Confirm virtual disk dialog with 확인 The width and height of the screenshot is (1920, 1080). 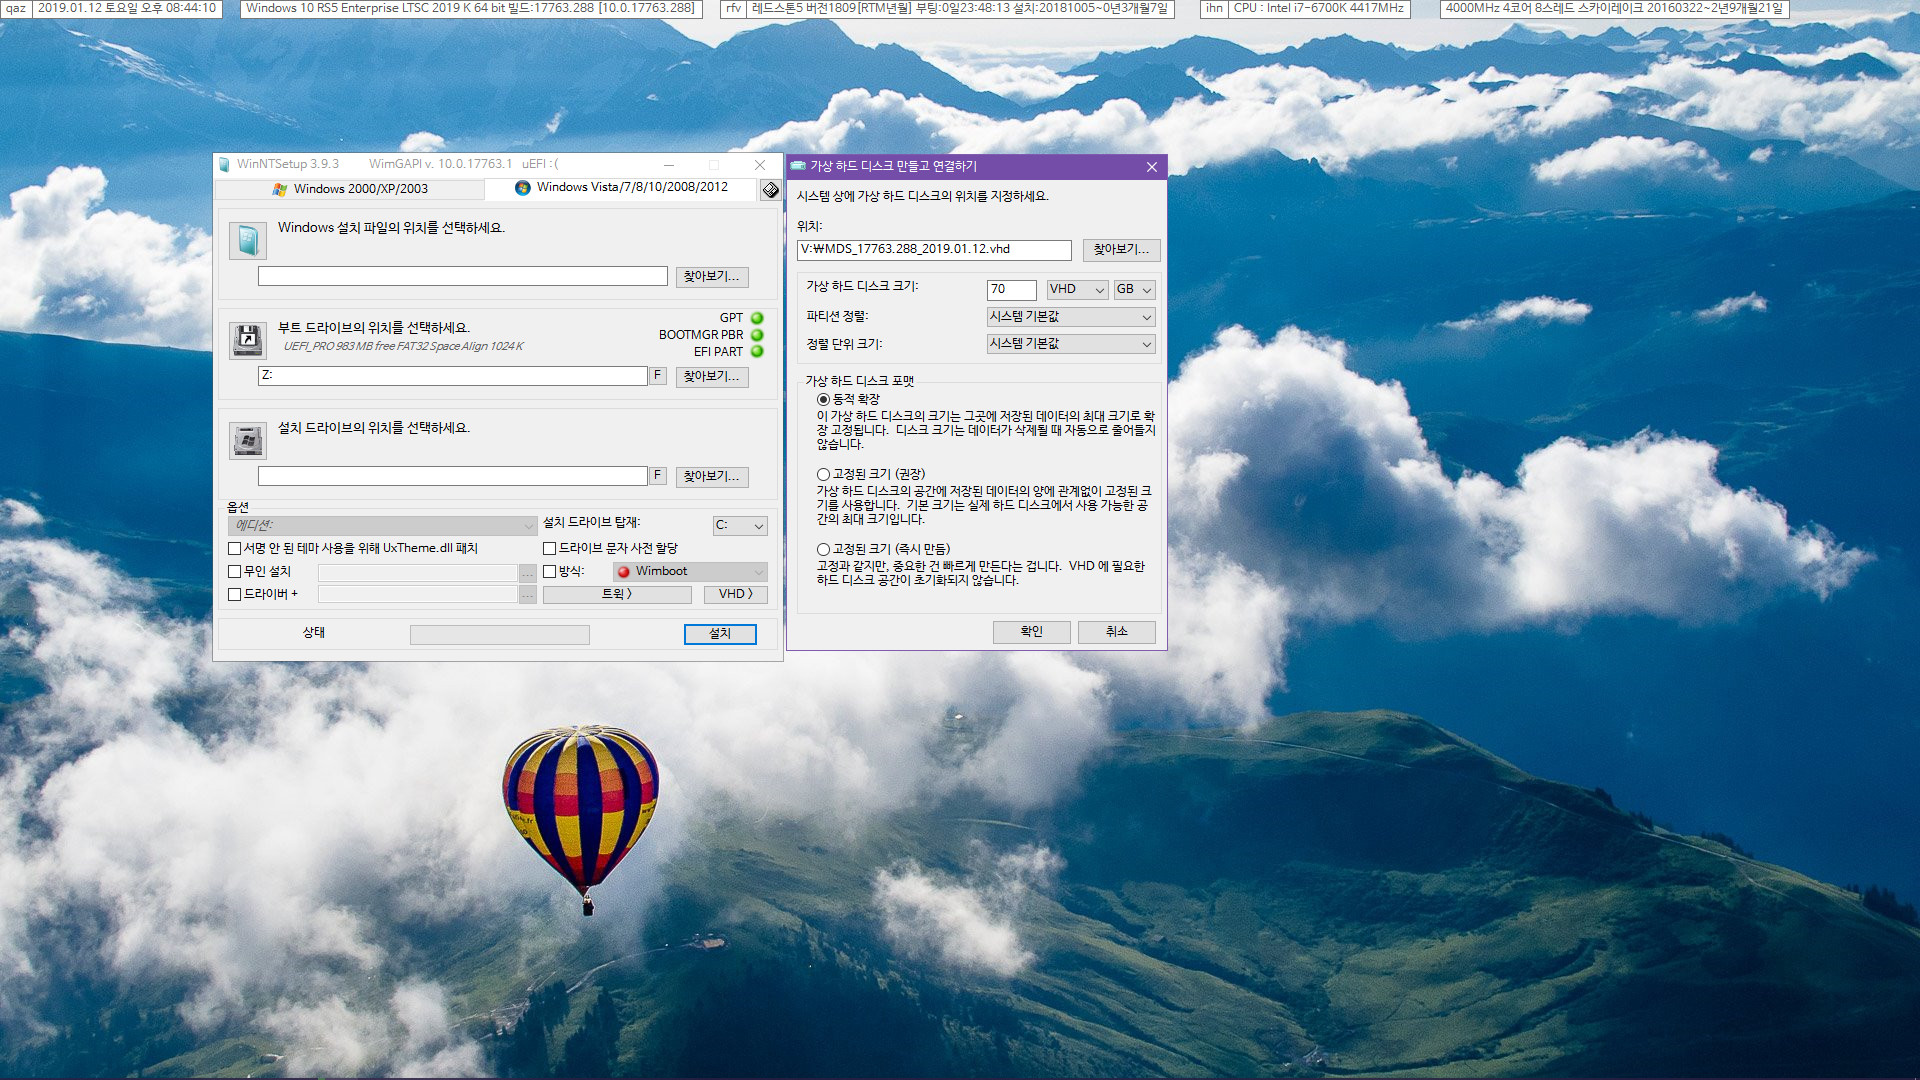[x=1032, y=632]
